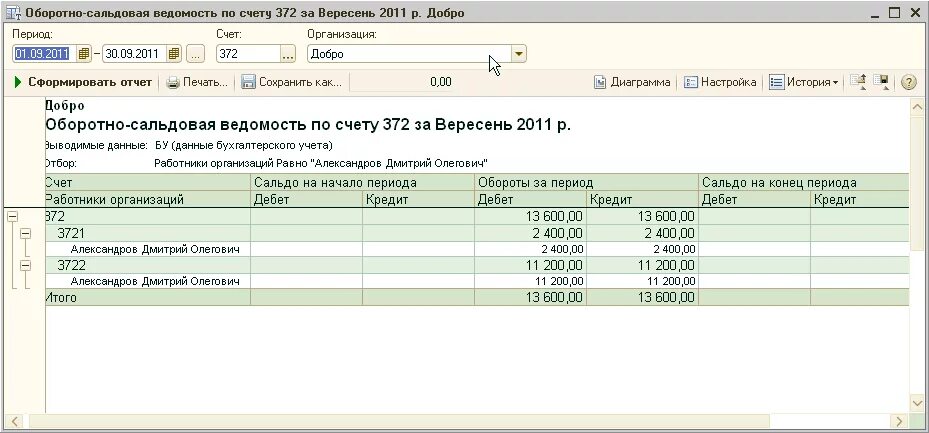
Task: Open the Настройка report settings
Action: 720,82
